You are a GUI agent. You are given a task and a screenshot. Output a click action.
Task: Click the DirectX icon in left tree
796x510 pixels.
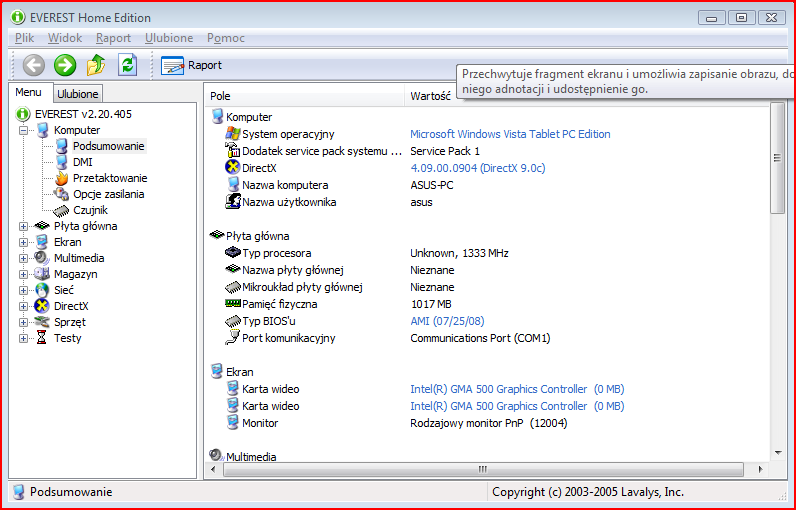42,306
